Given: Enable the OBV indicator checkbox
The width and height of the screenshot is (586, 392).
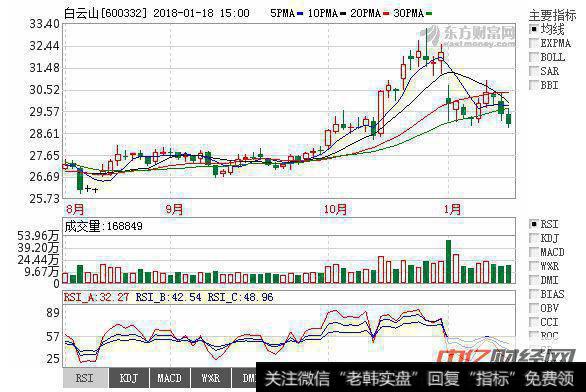Looking at the screenshot, I should click(x=534, y=308).
